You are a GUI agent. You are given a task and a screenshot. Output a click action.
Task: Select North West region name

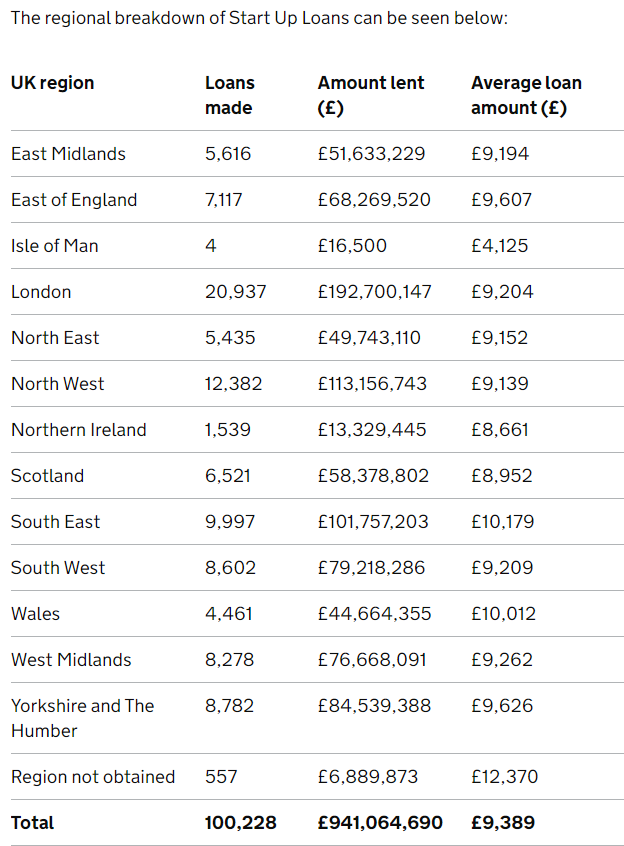click(58, 384)
